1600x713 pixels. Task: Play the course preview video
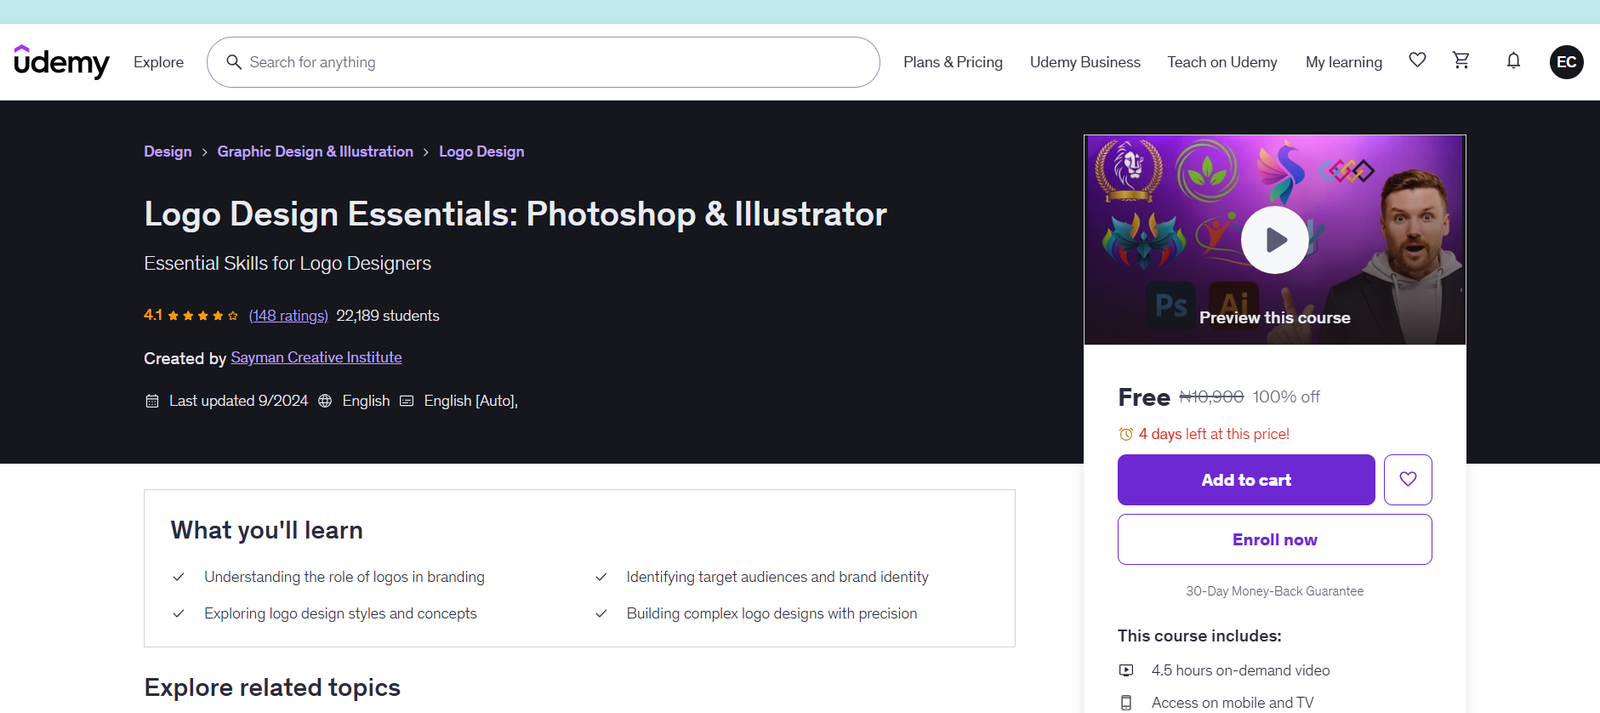pyautogui.click(x=1274, y=240)
